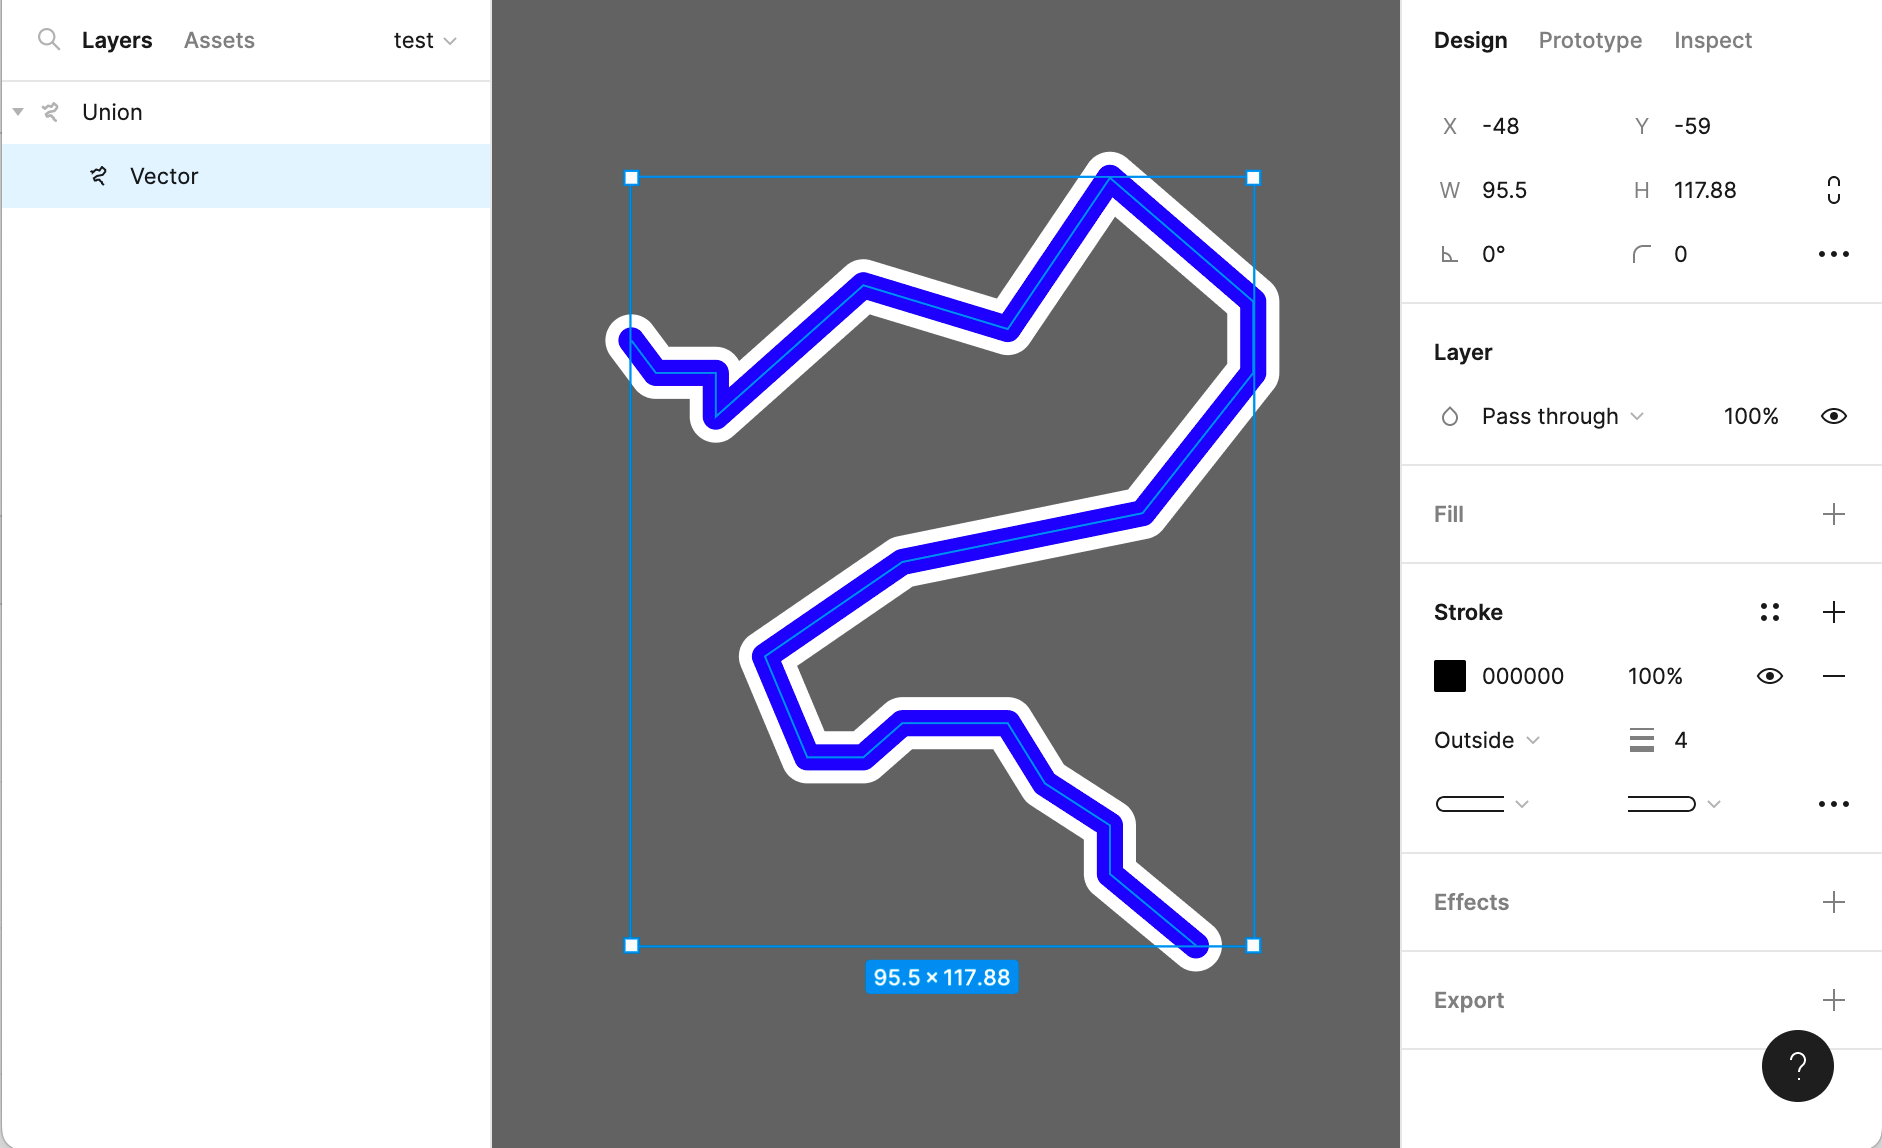The width and height of the screenshot is (1882, 1148).
Task: Click the stroke weight icon
Action: coord(1642,740)
